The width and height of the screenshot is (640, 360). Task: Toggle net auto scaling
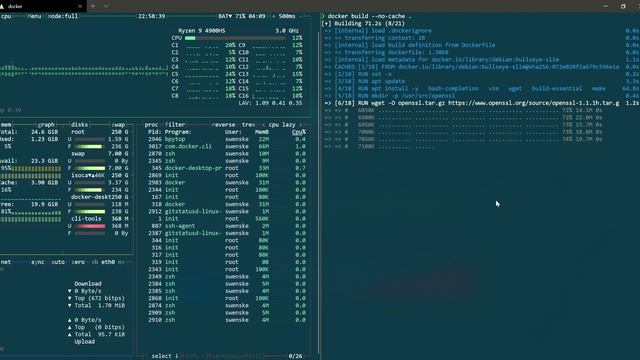pos(58,262)
